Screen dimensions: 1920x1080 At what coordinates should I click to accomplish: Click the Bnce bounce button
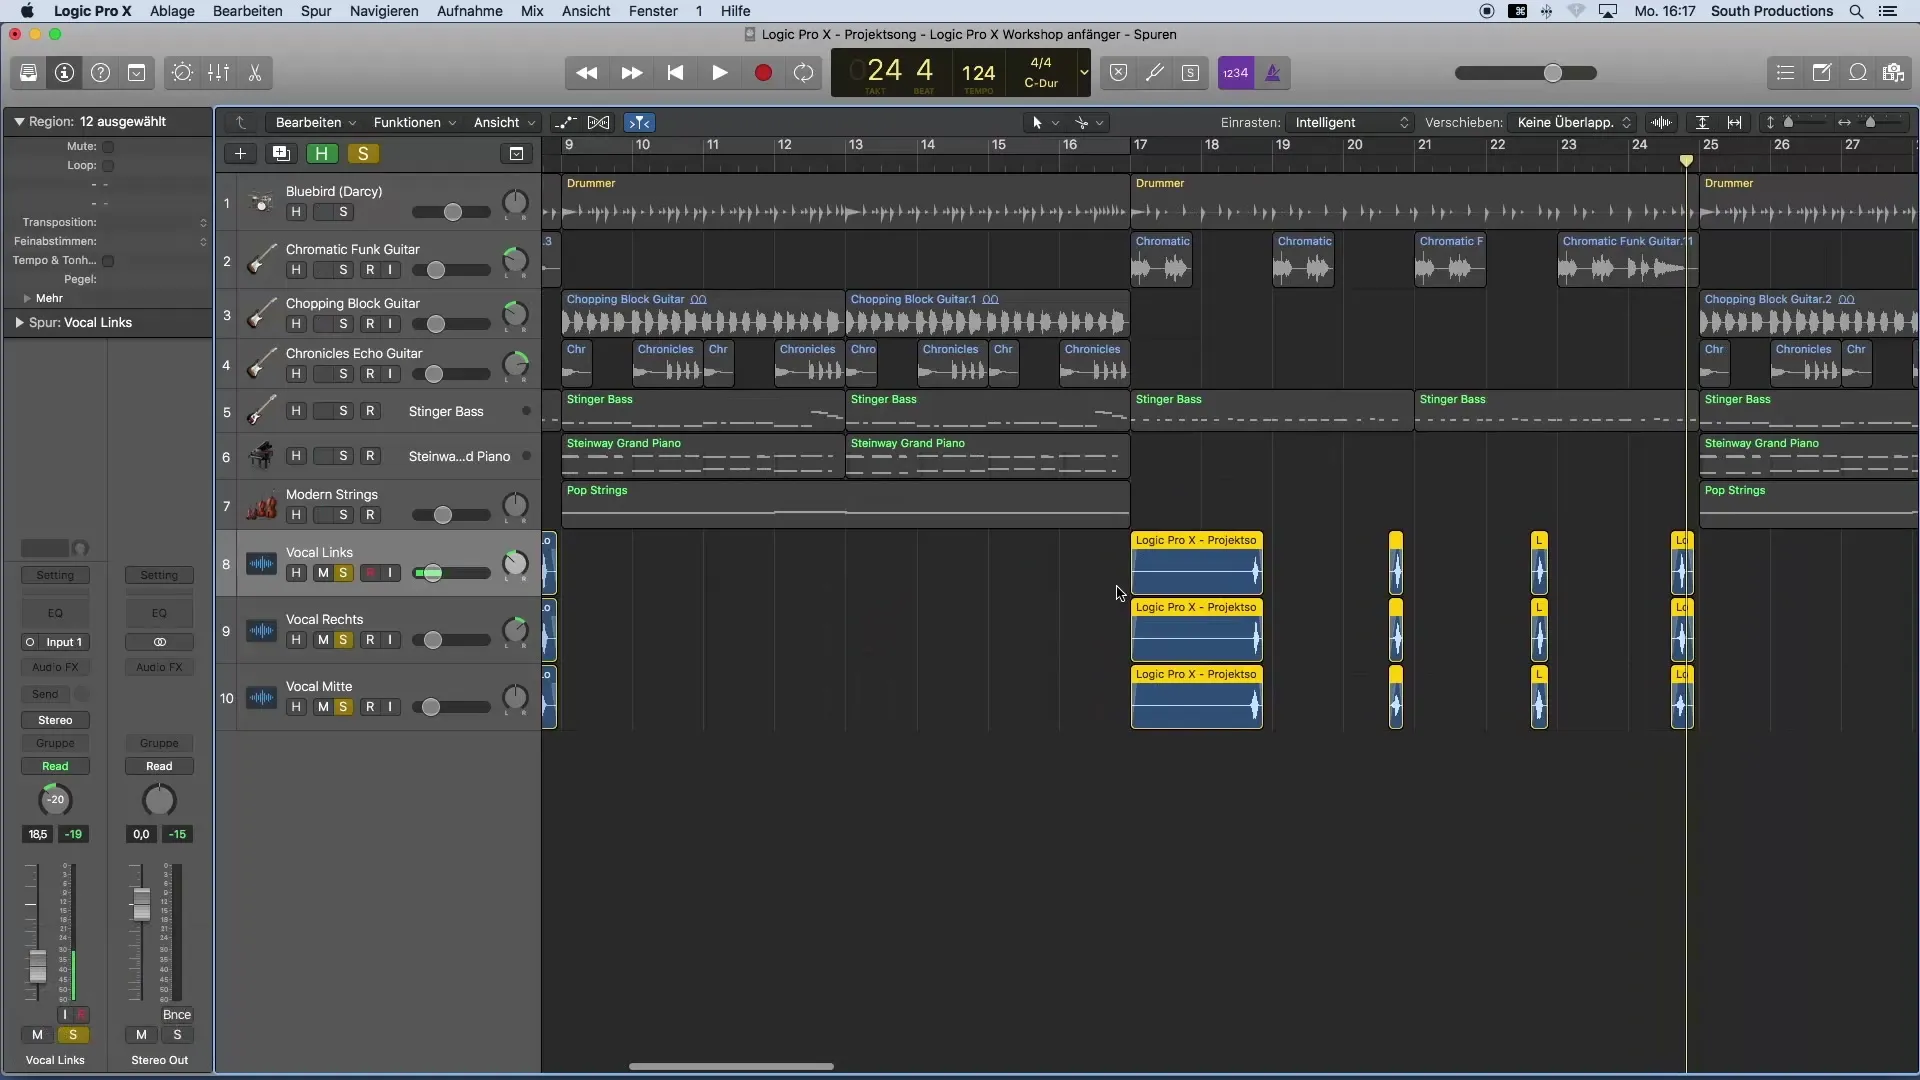coord(177,1015)
